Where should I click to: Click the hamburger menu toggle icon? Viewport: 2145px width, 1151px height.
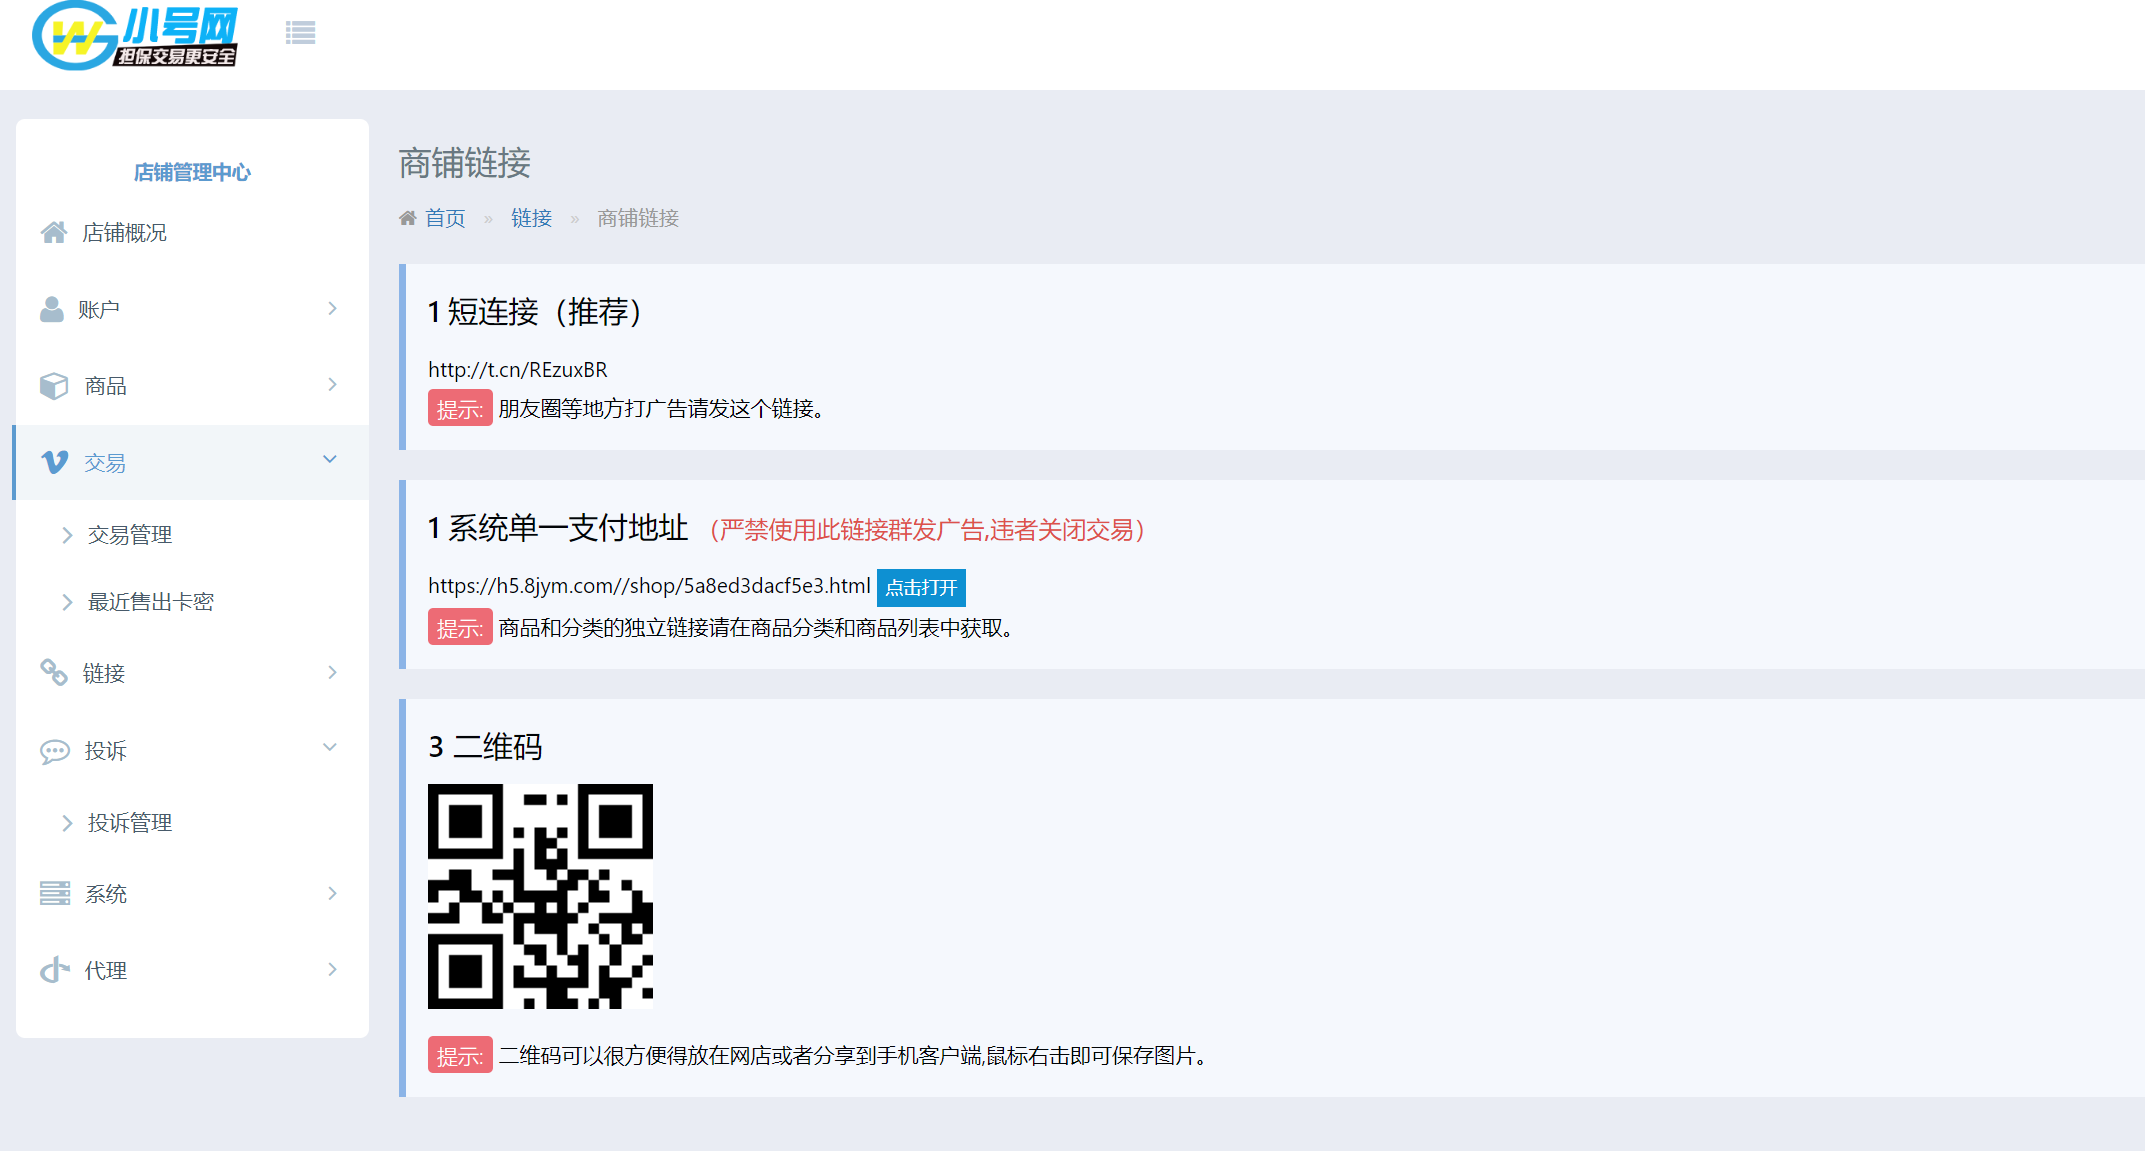point(300,33)
